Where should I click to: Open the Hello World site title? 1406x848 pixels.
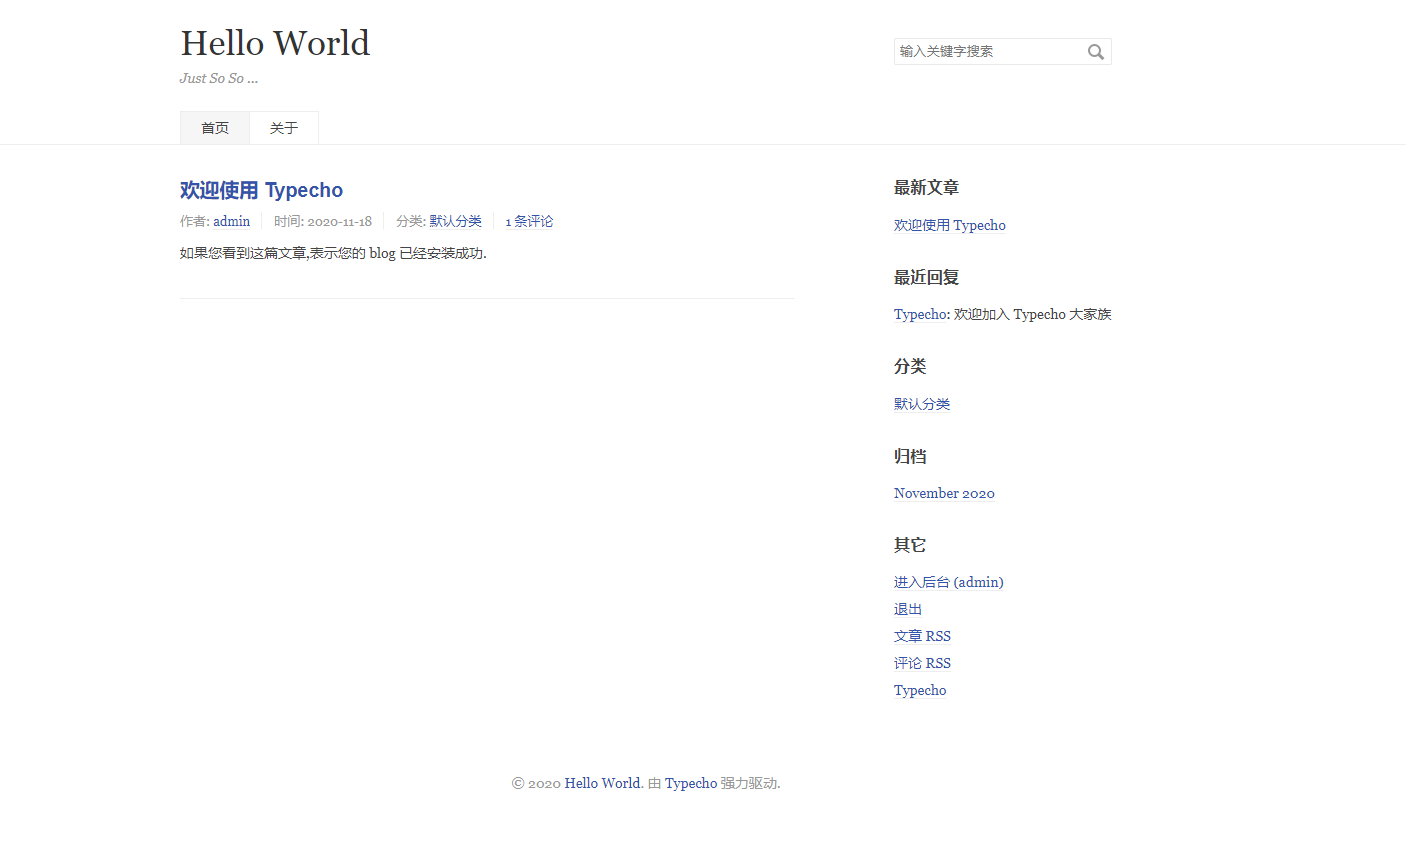click(x=275, y=43)
